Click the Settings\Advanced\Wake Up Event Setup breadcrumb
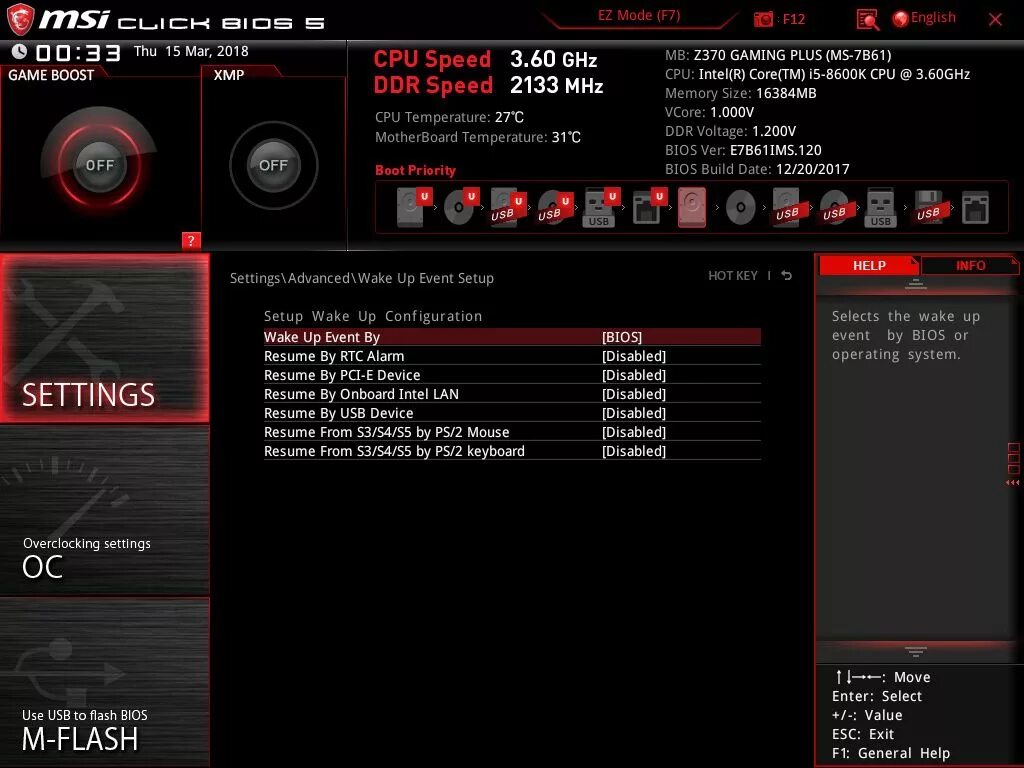 [361, 278]
